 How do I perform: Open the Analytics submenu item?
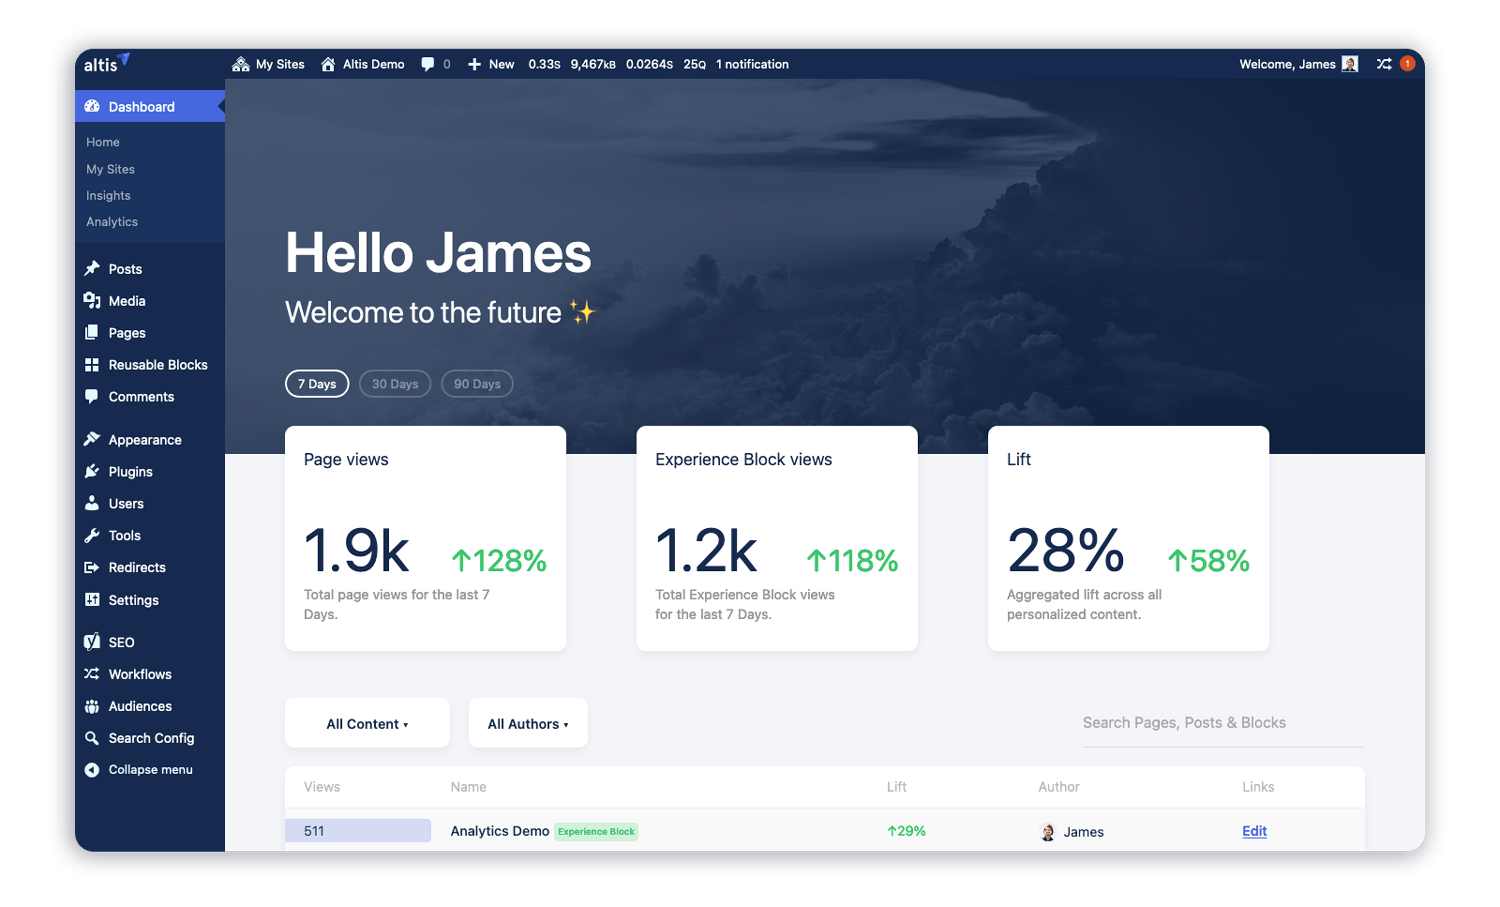coord(112,221)
